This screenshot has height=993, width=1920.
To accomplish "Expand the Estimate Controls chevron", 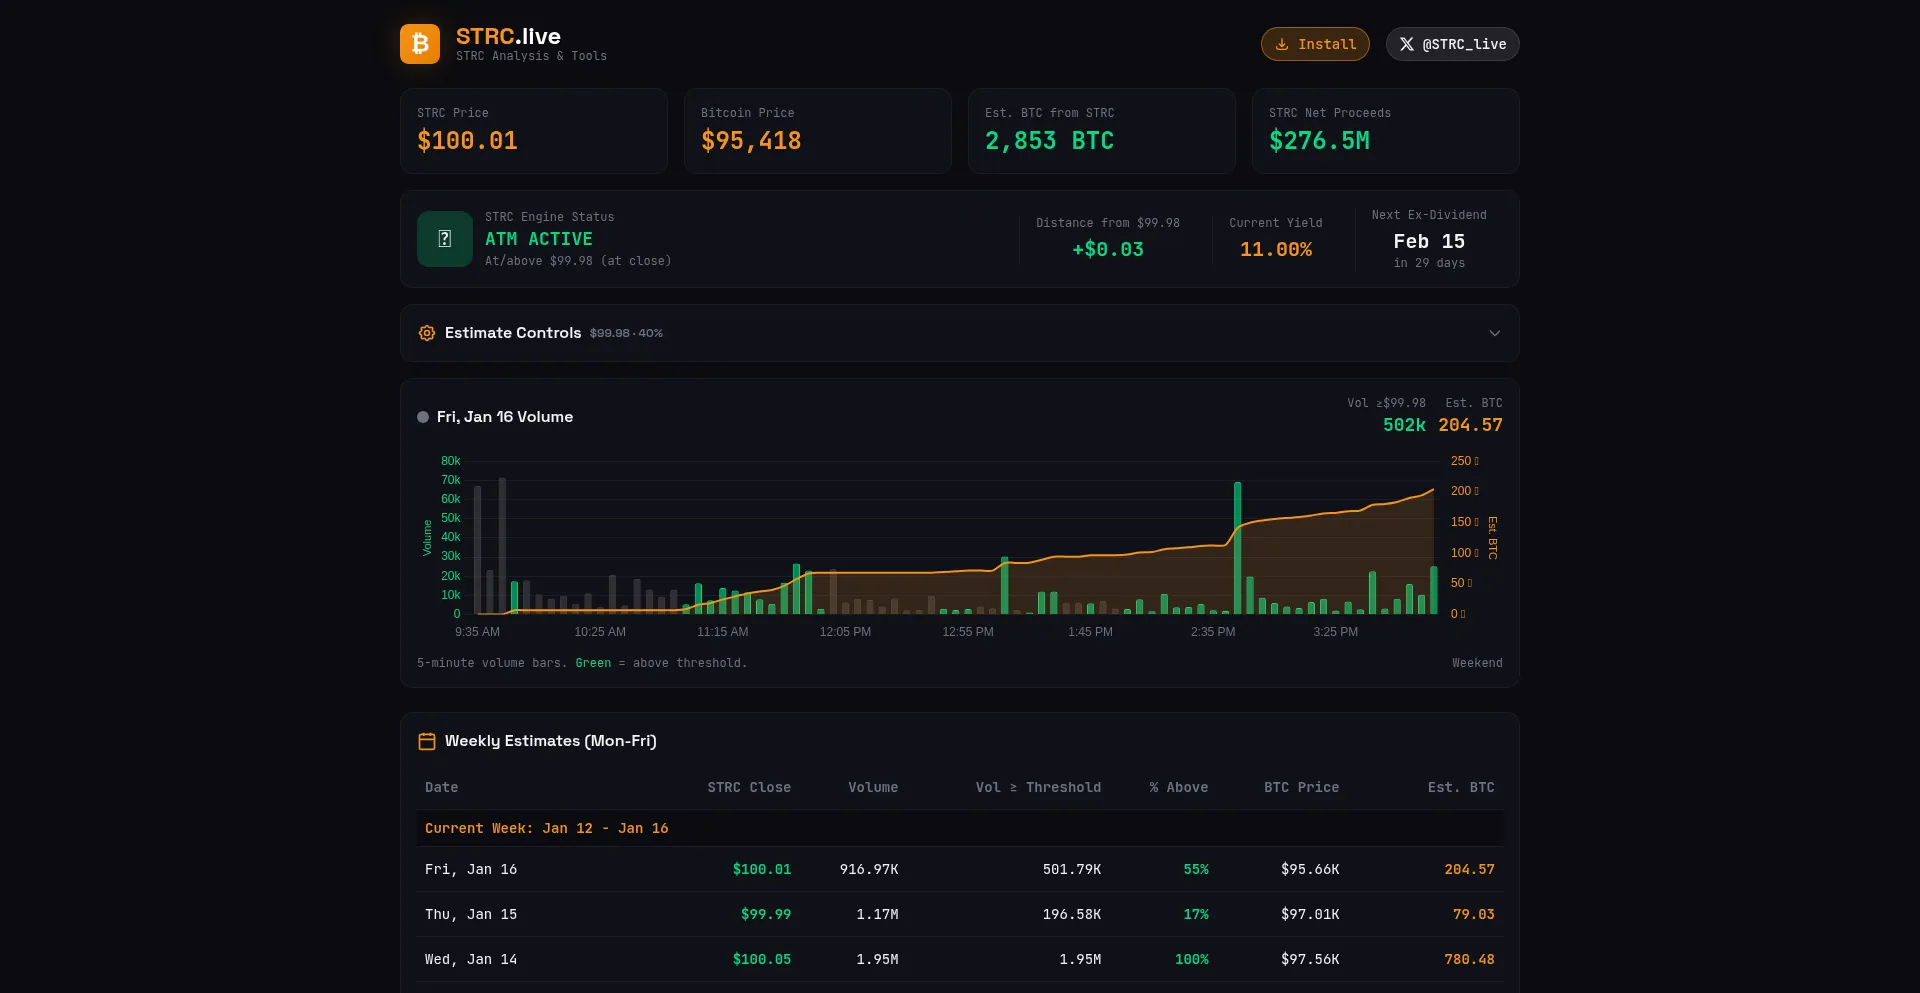I will pyautogui.click(x=1494, y=333).
